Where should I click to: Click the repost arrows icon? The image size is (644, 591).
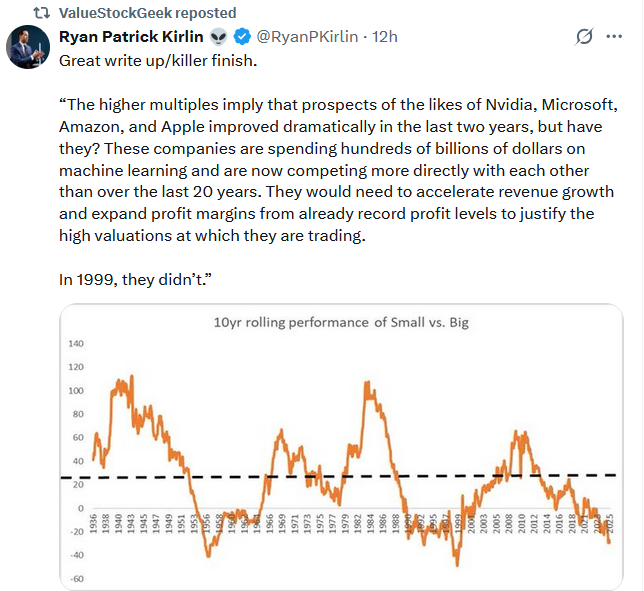(x=41, y=13)
